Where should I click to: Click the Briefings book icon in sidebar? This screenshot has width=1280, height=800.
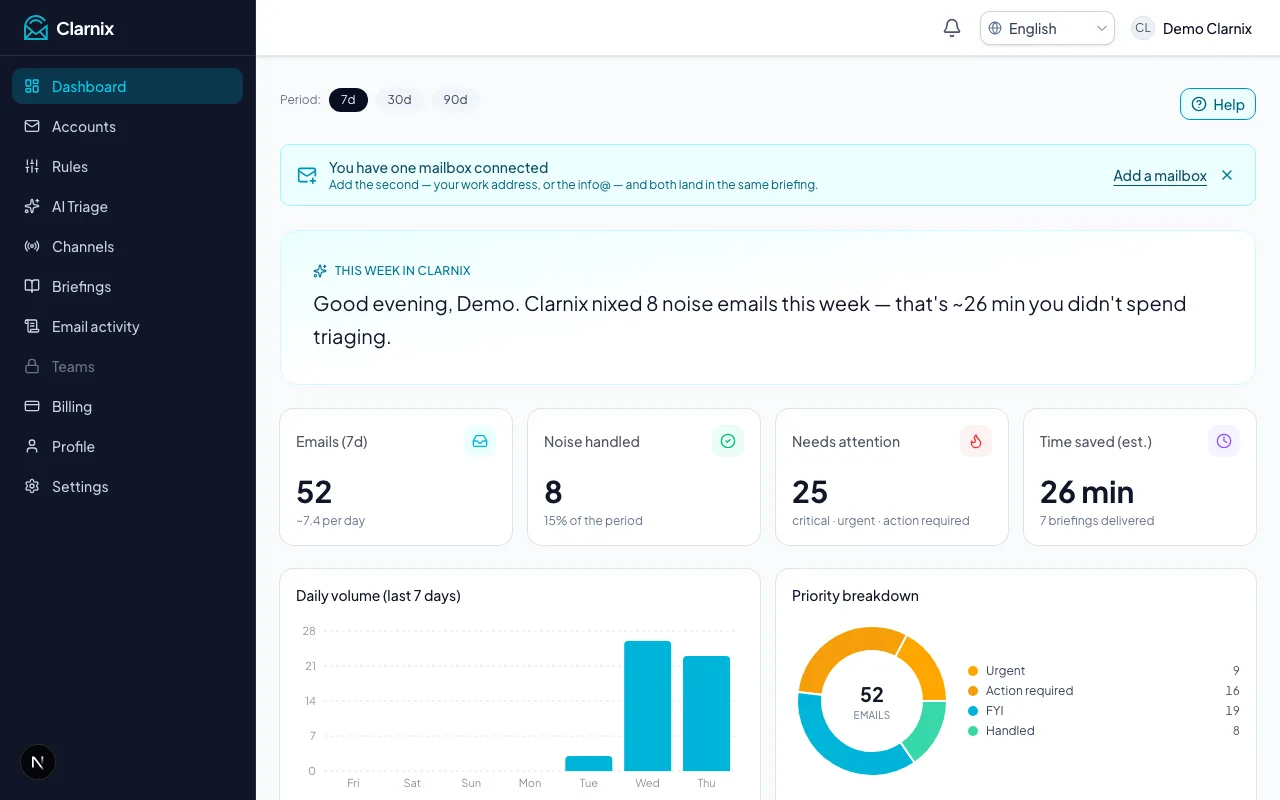click(32, 286)
